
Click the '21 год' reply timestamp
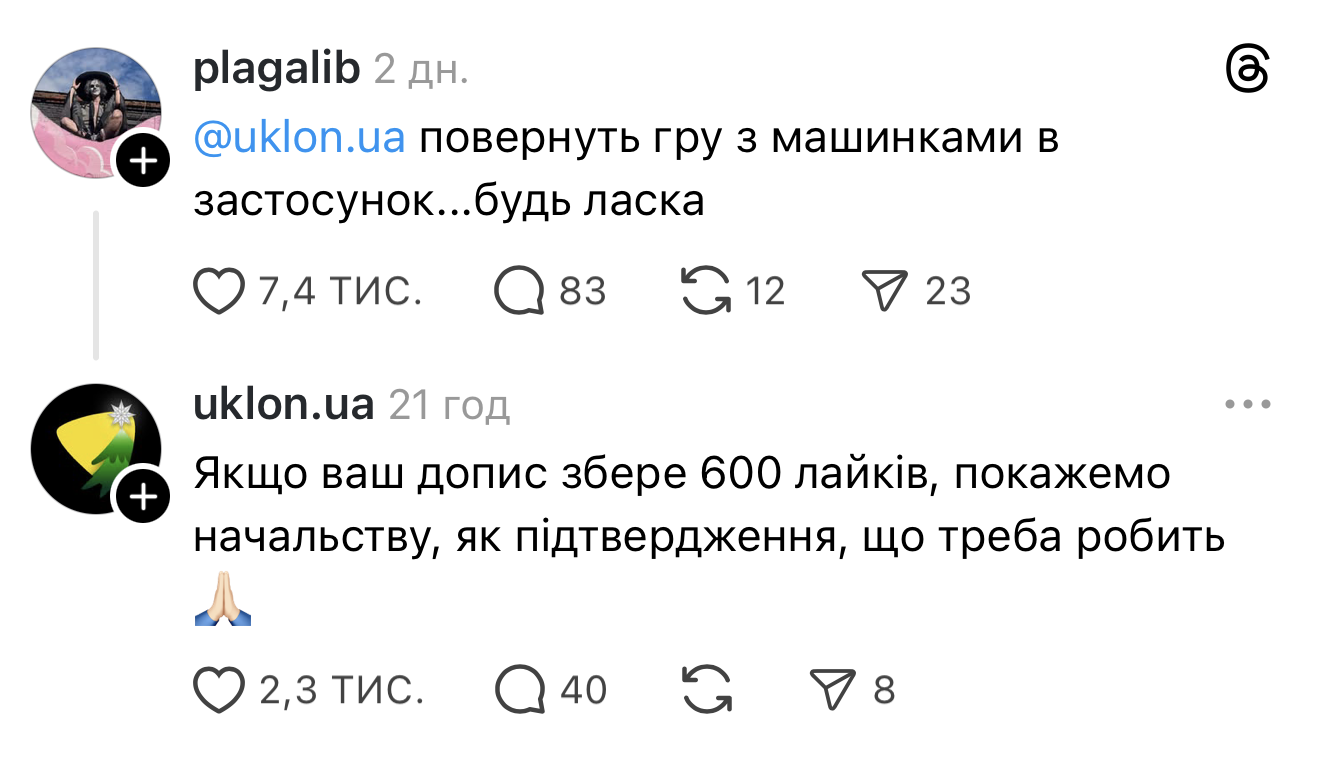click(449, 406)
